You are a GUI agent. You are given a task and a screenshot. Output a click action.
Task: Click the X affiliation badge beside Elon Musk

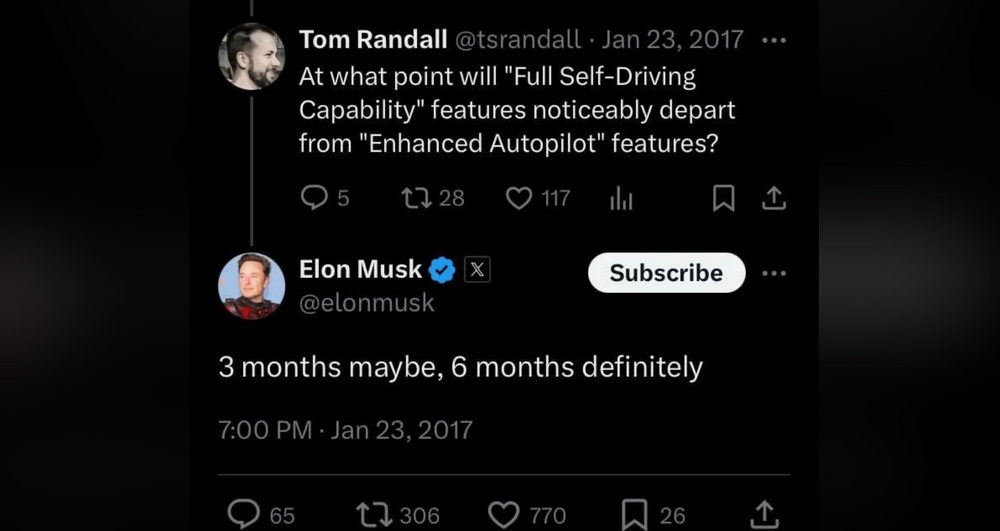(478, 269)
